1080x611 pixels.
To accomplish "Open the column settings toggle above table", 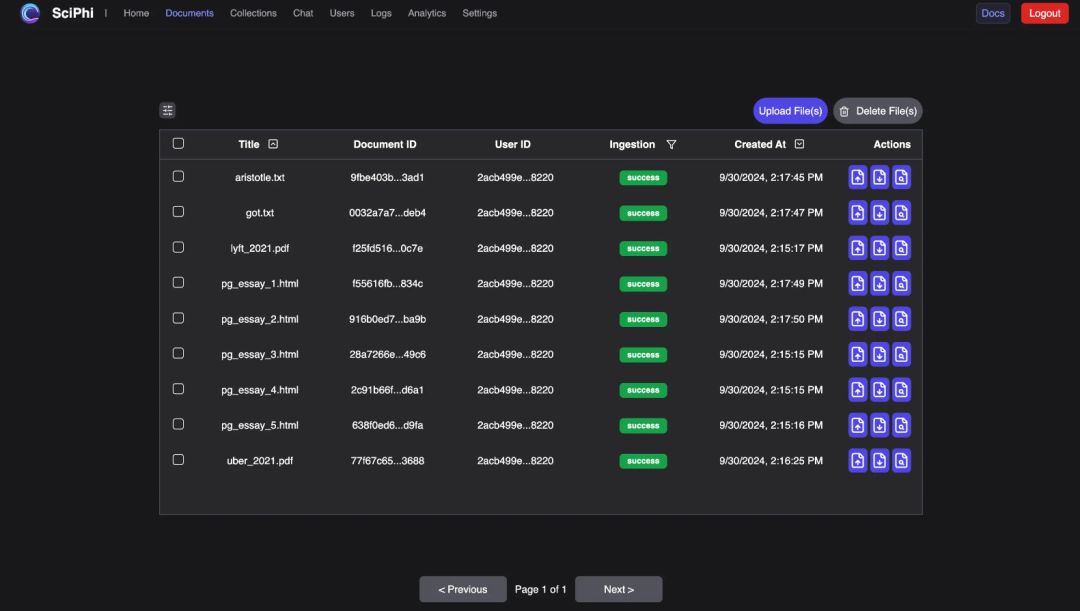I will (x=167, y=110).
